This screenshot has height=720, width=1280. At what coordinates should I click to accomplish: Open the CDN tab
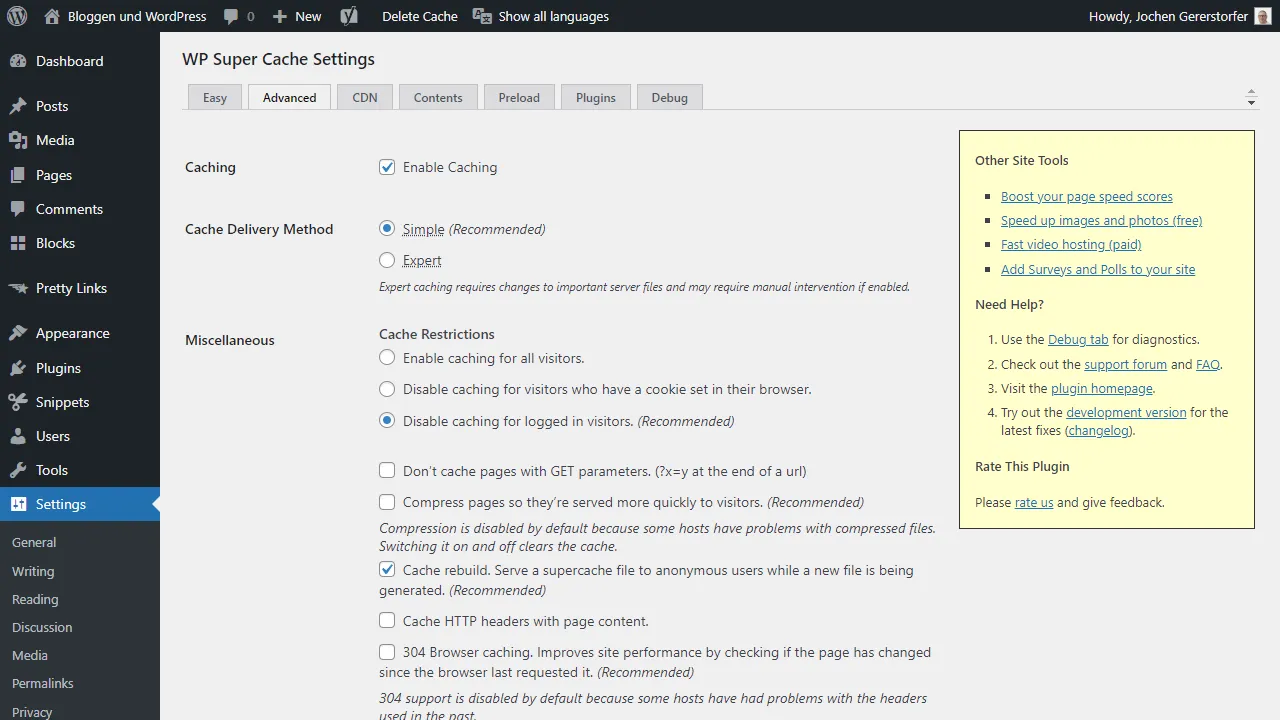click(365, 97)
